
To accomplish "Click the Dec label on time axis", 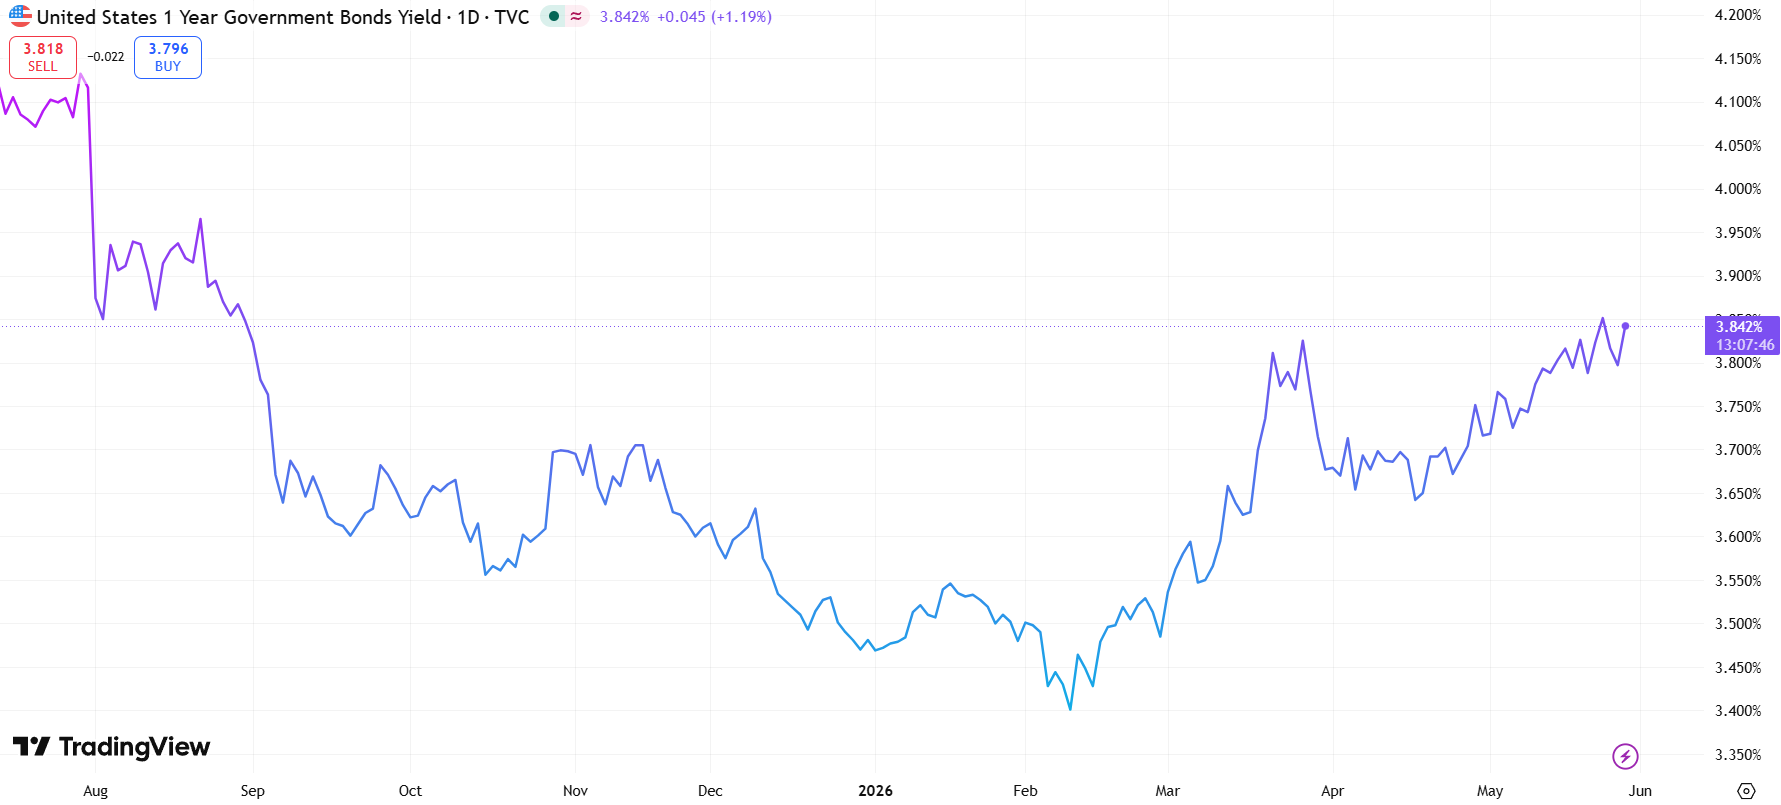I will tap(710, 791).
